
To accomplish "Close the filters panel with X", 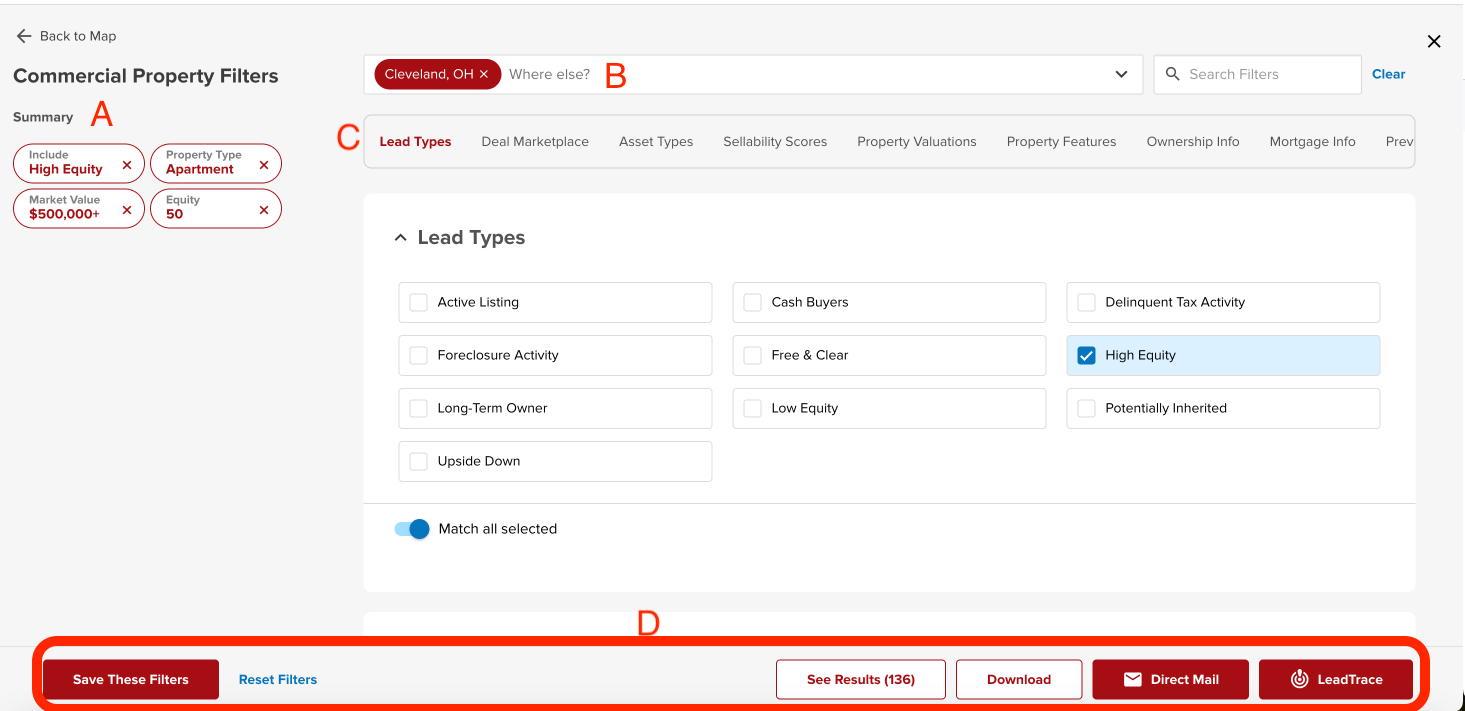I will (x=1434, y=41).
